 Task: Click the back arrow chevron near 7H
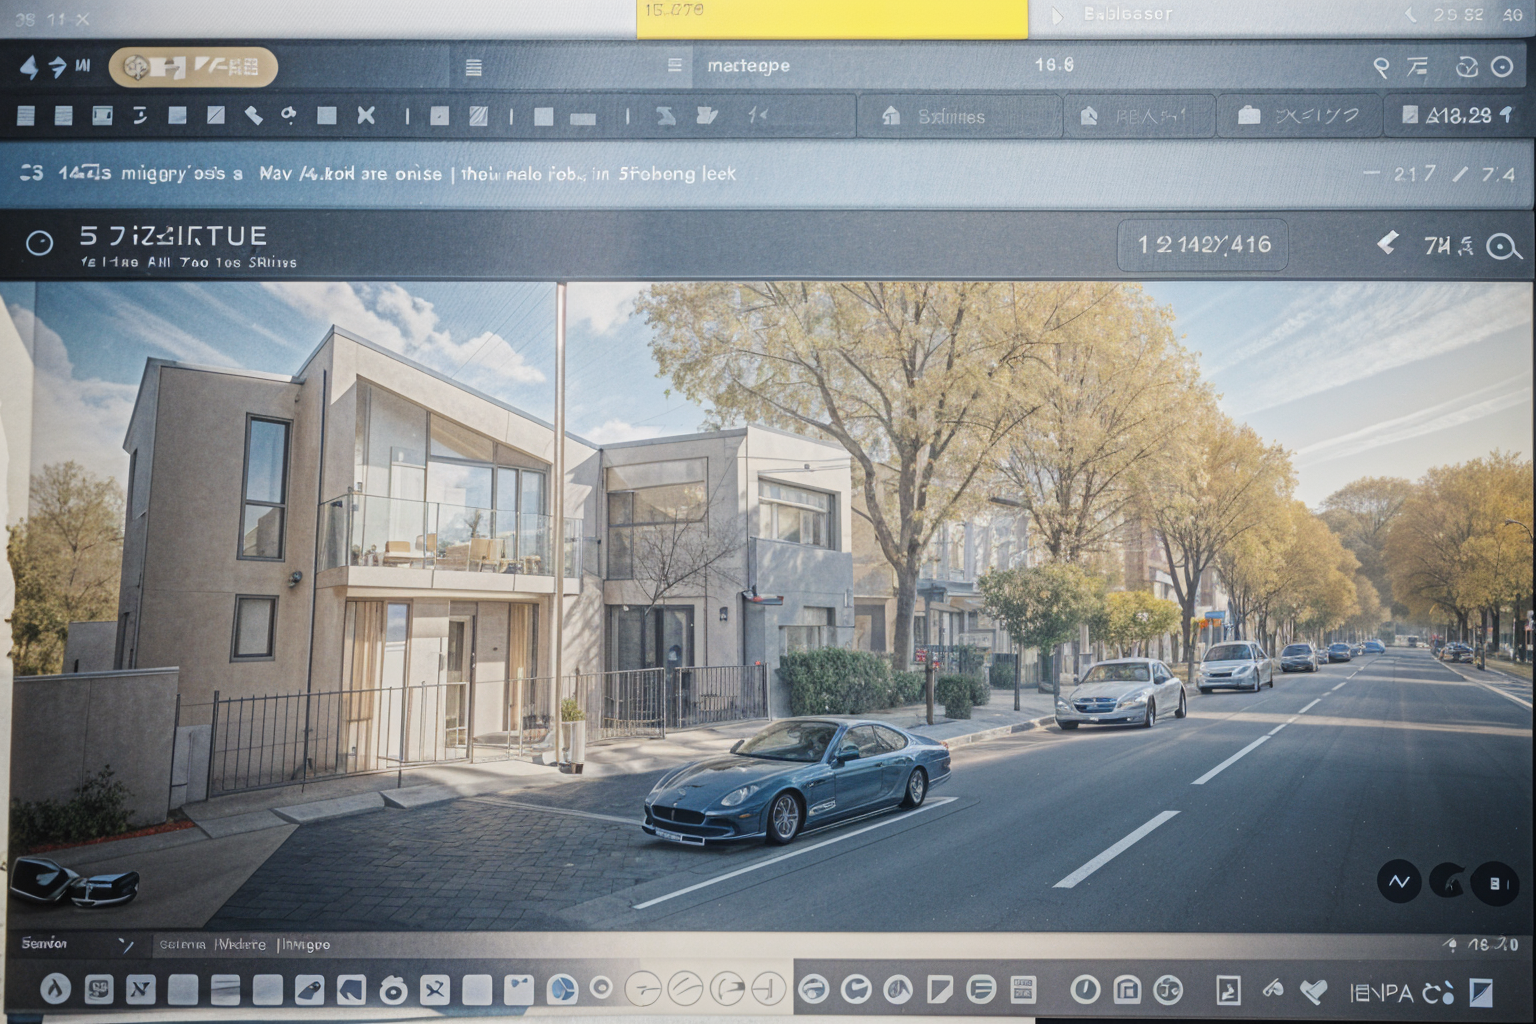pyautogui.click(x=1387, y=243)
